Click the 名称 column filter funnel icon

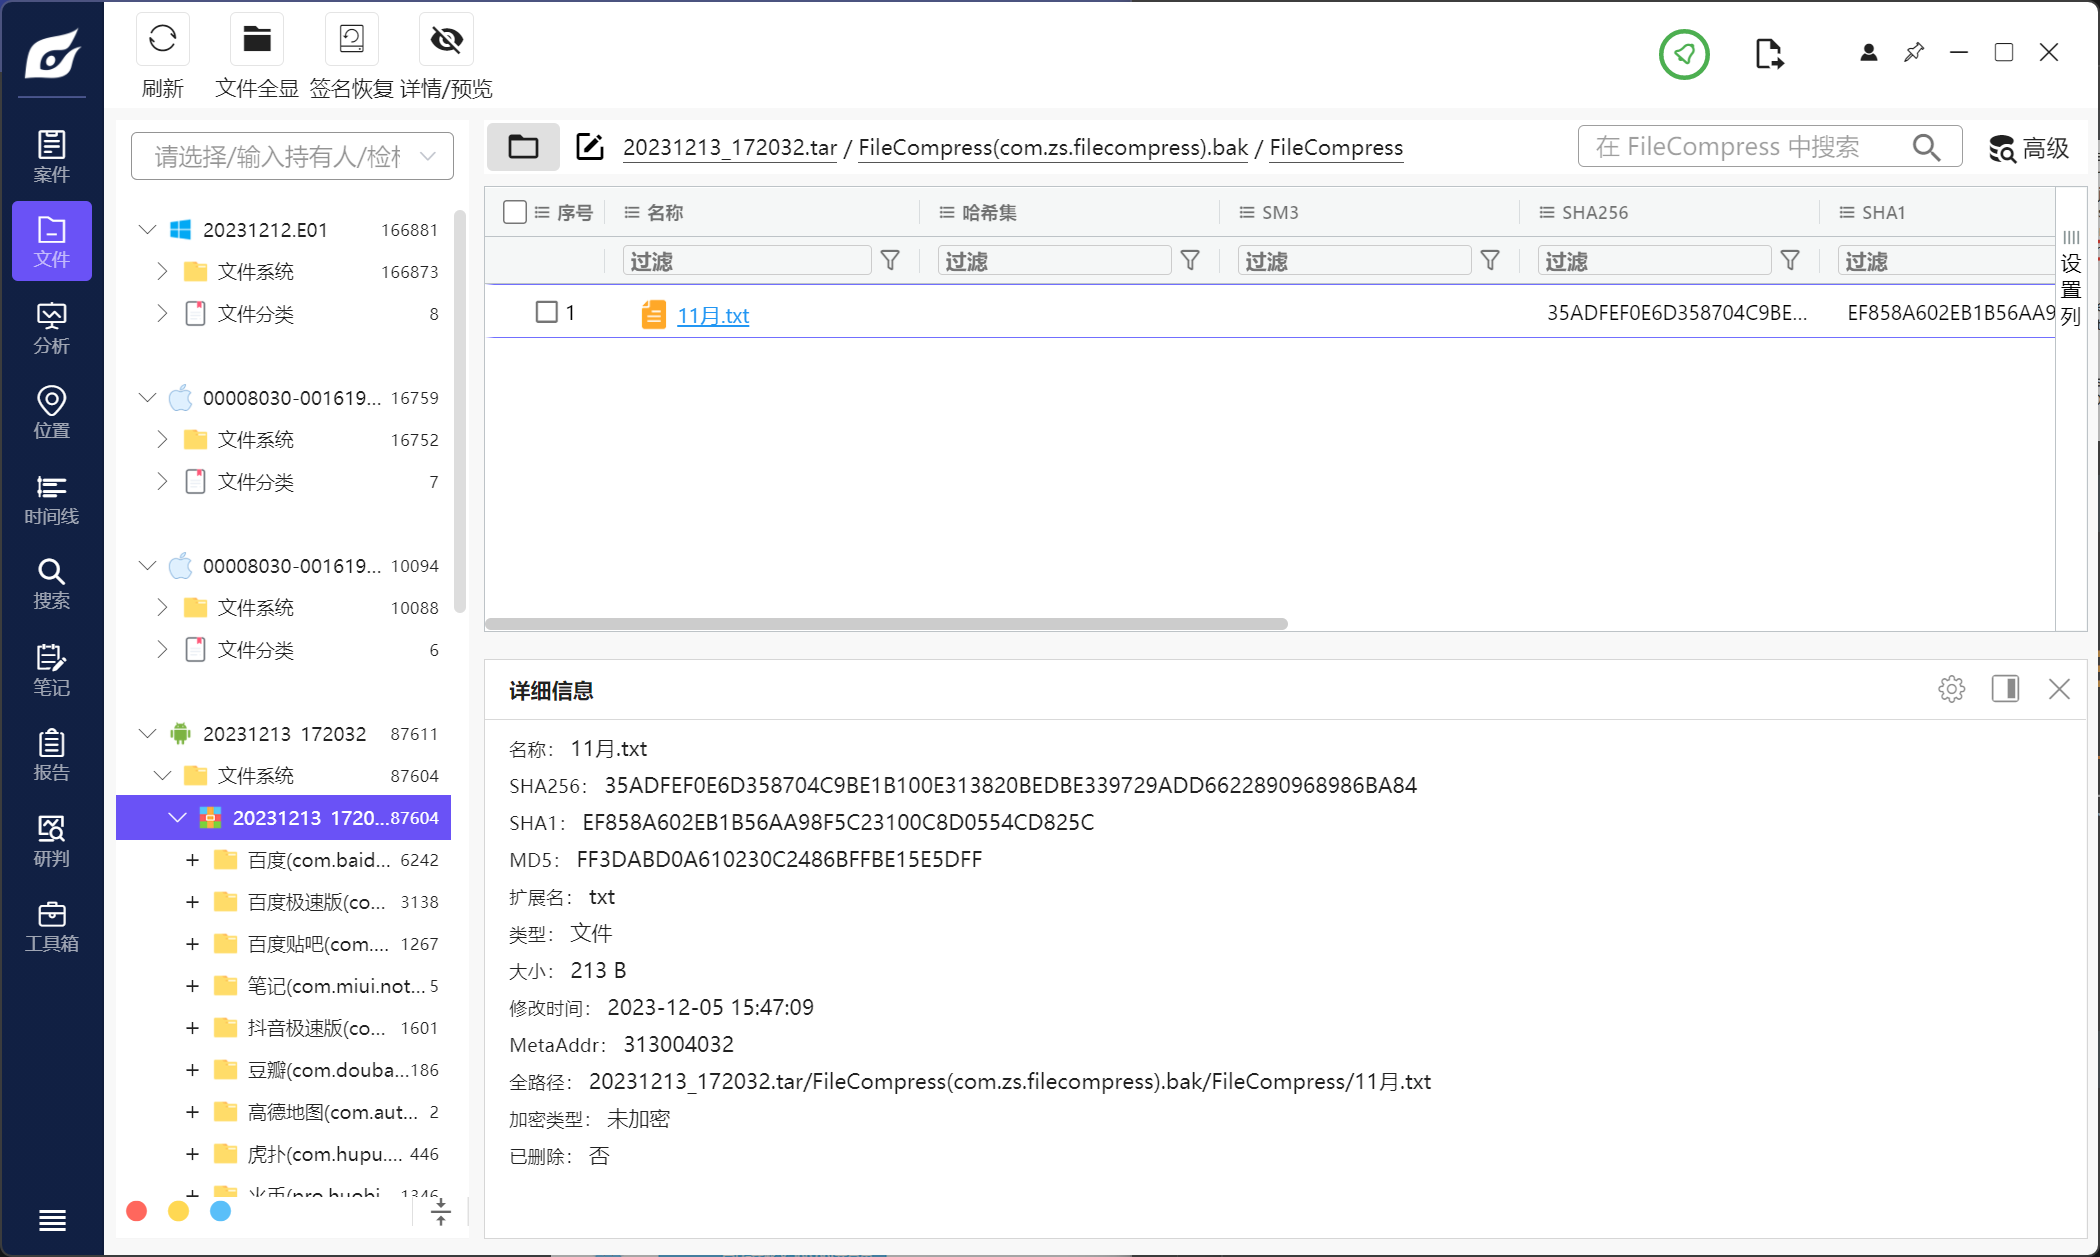[x=890, y=261]
